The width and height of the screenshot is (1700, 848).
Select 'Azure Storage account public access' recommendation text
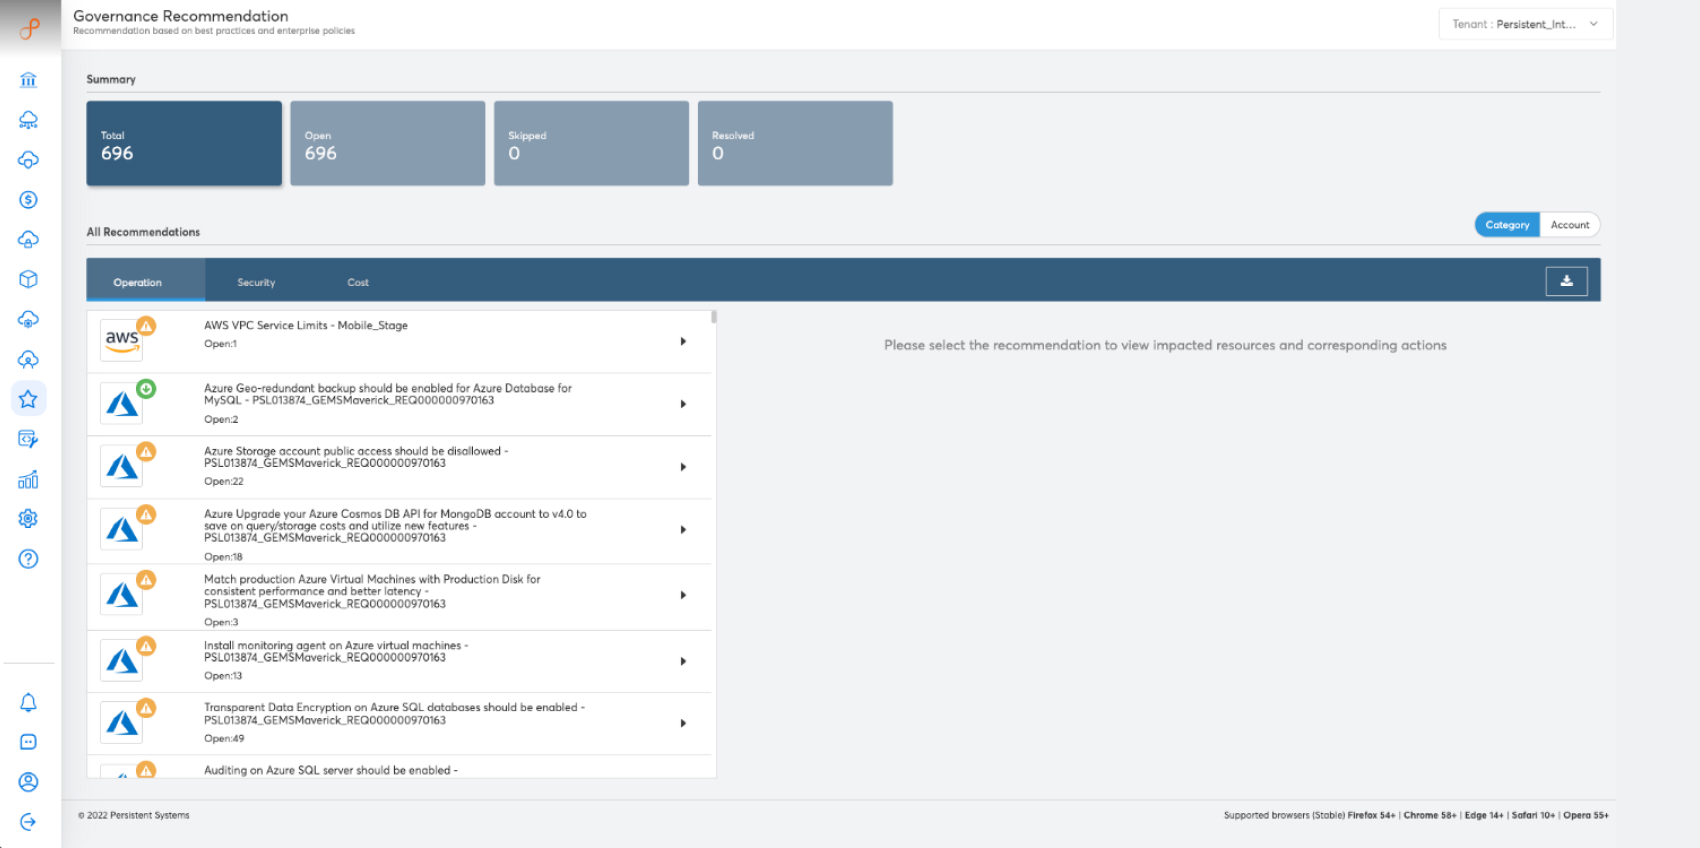coord(356,457)
